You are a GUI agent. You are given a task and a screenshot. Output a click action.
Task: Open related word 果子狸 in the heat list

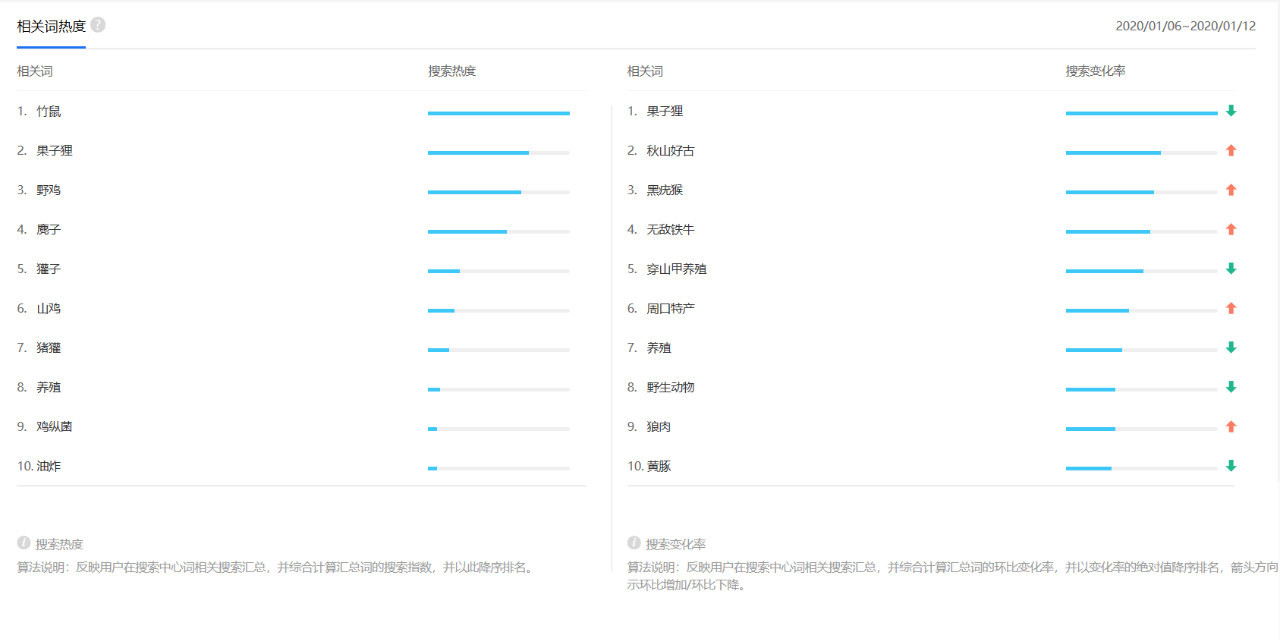pyautogui.click(x=55, y=151)
